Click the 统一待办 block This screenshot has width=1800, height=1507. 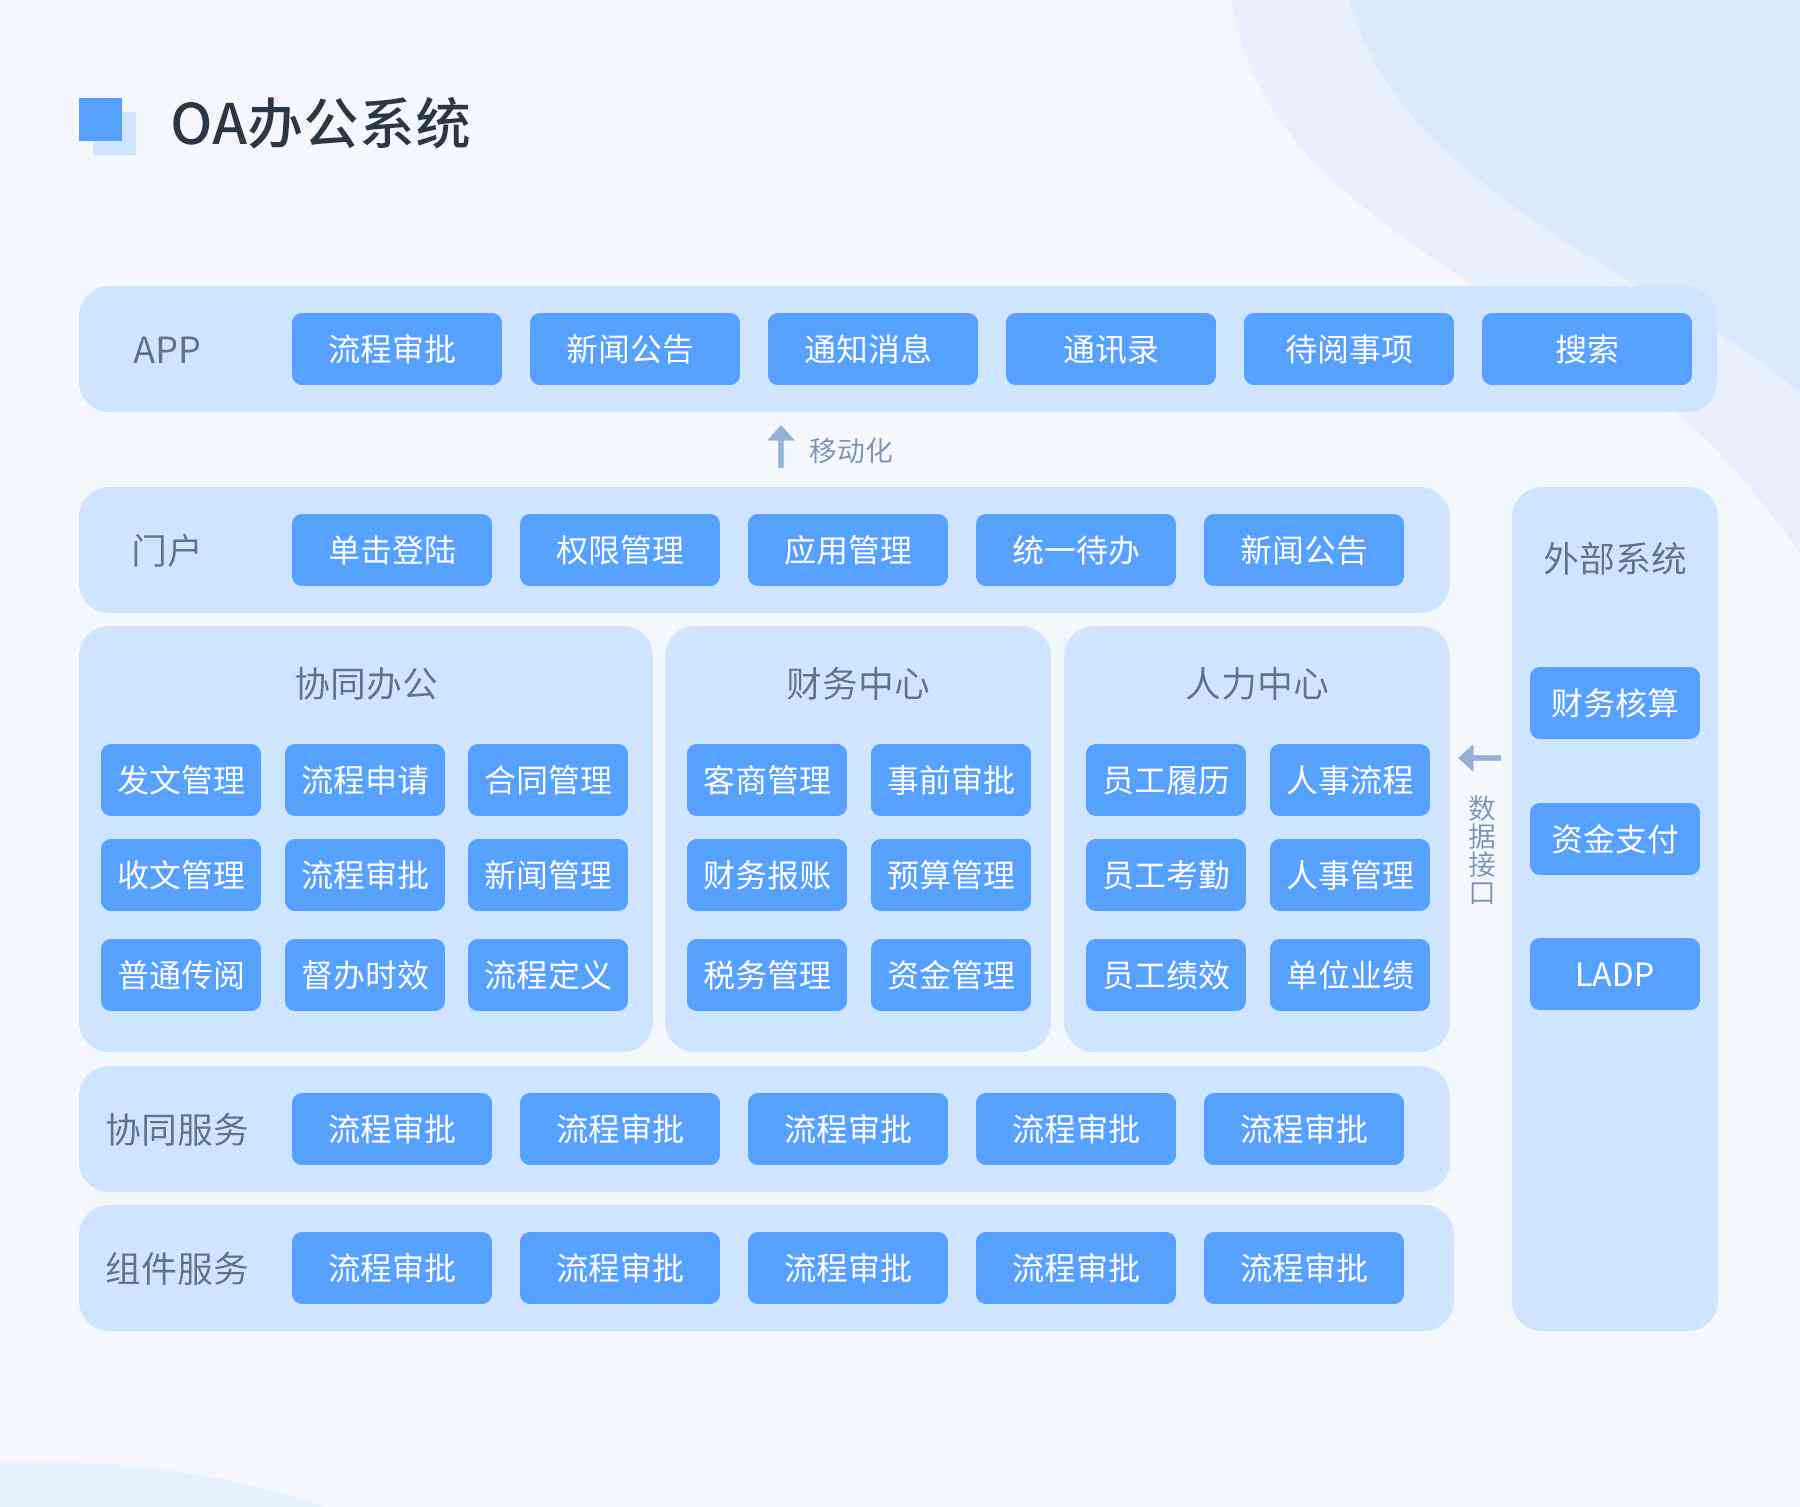[1075, 550]
